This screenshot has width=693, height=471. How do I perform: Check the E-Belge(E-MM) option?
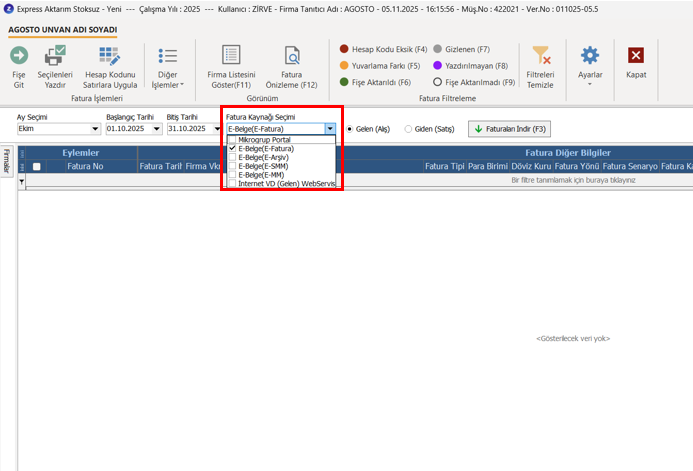pos(232,175)
